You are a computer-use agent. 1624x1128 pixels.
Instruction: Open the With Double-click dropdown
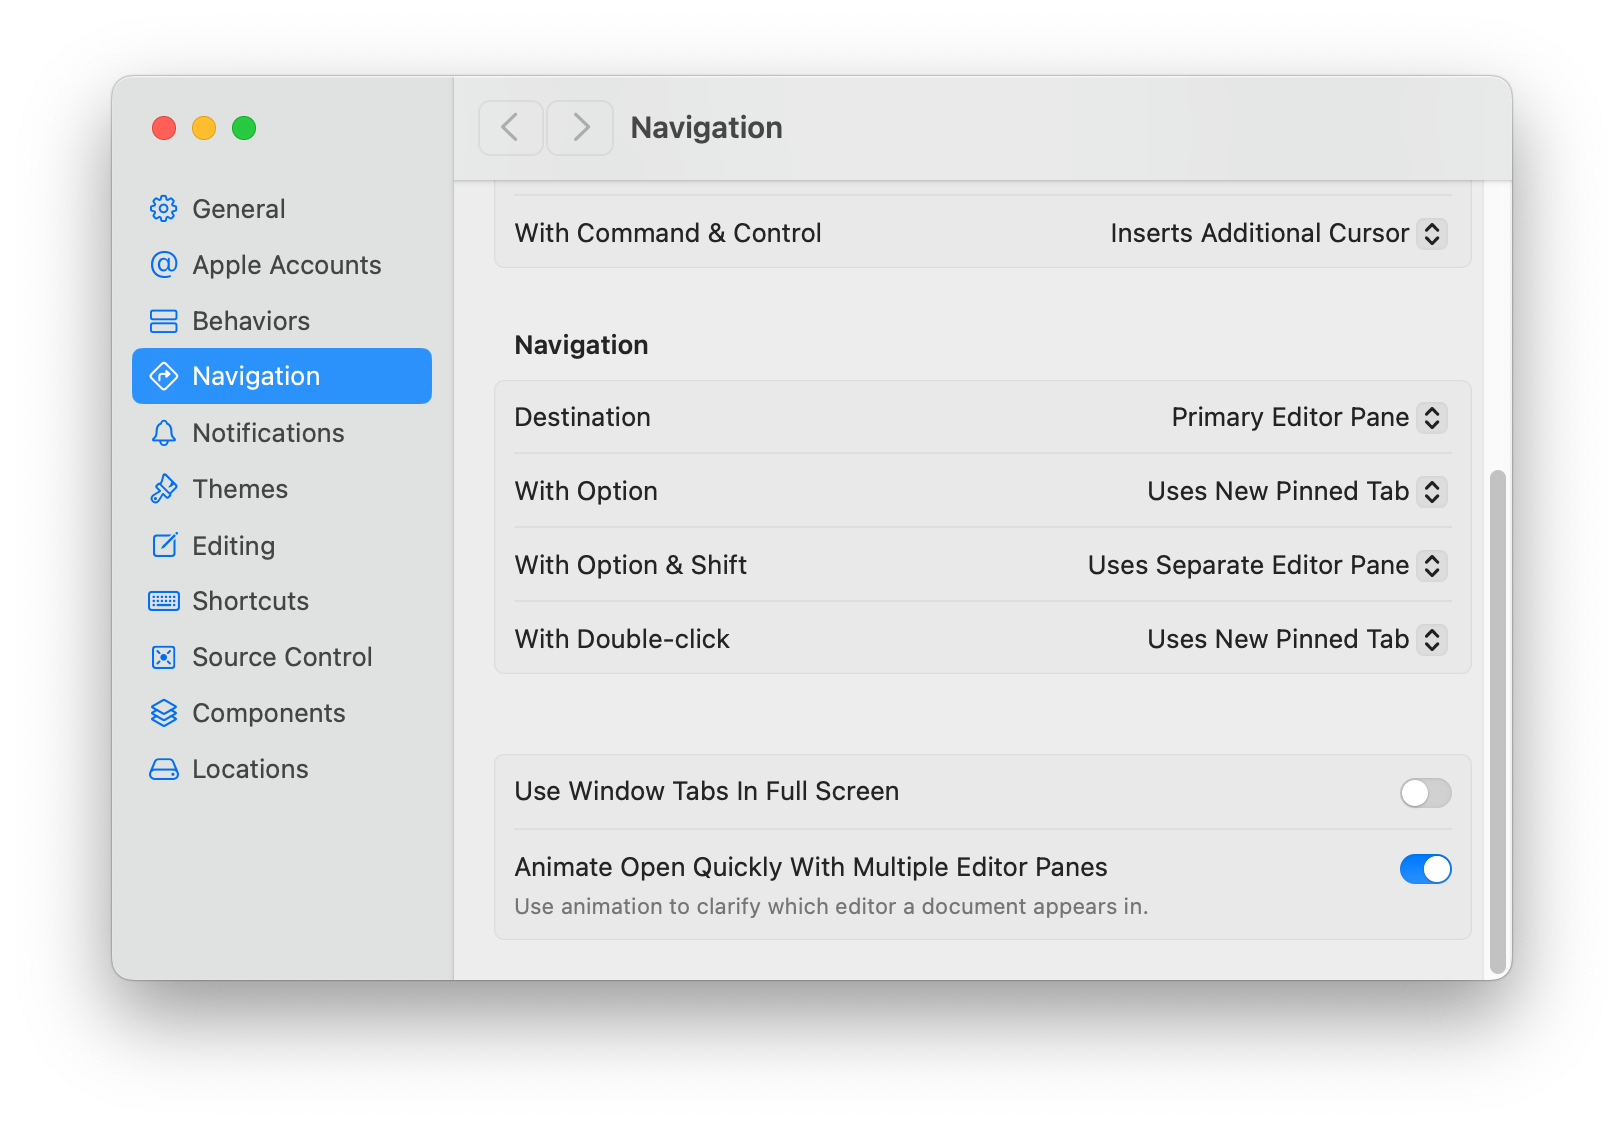coord(1432,639)
